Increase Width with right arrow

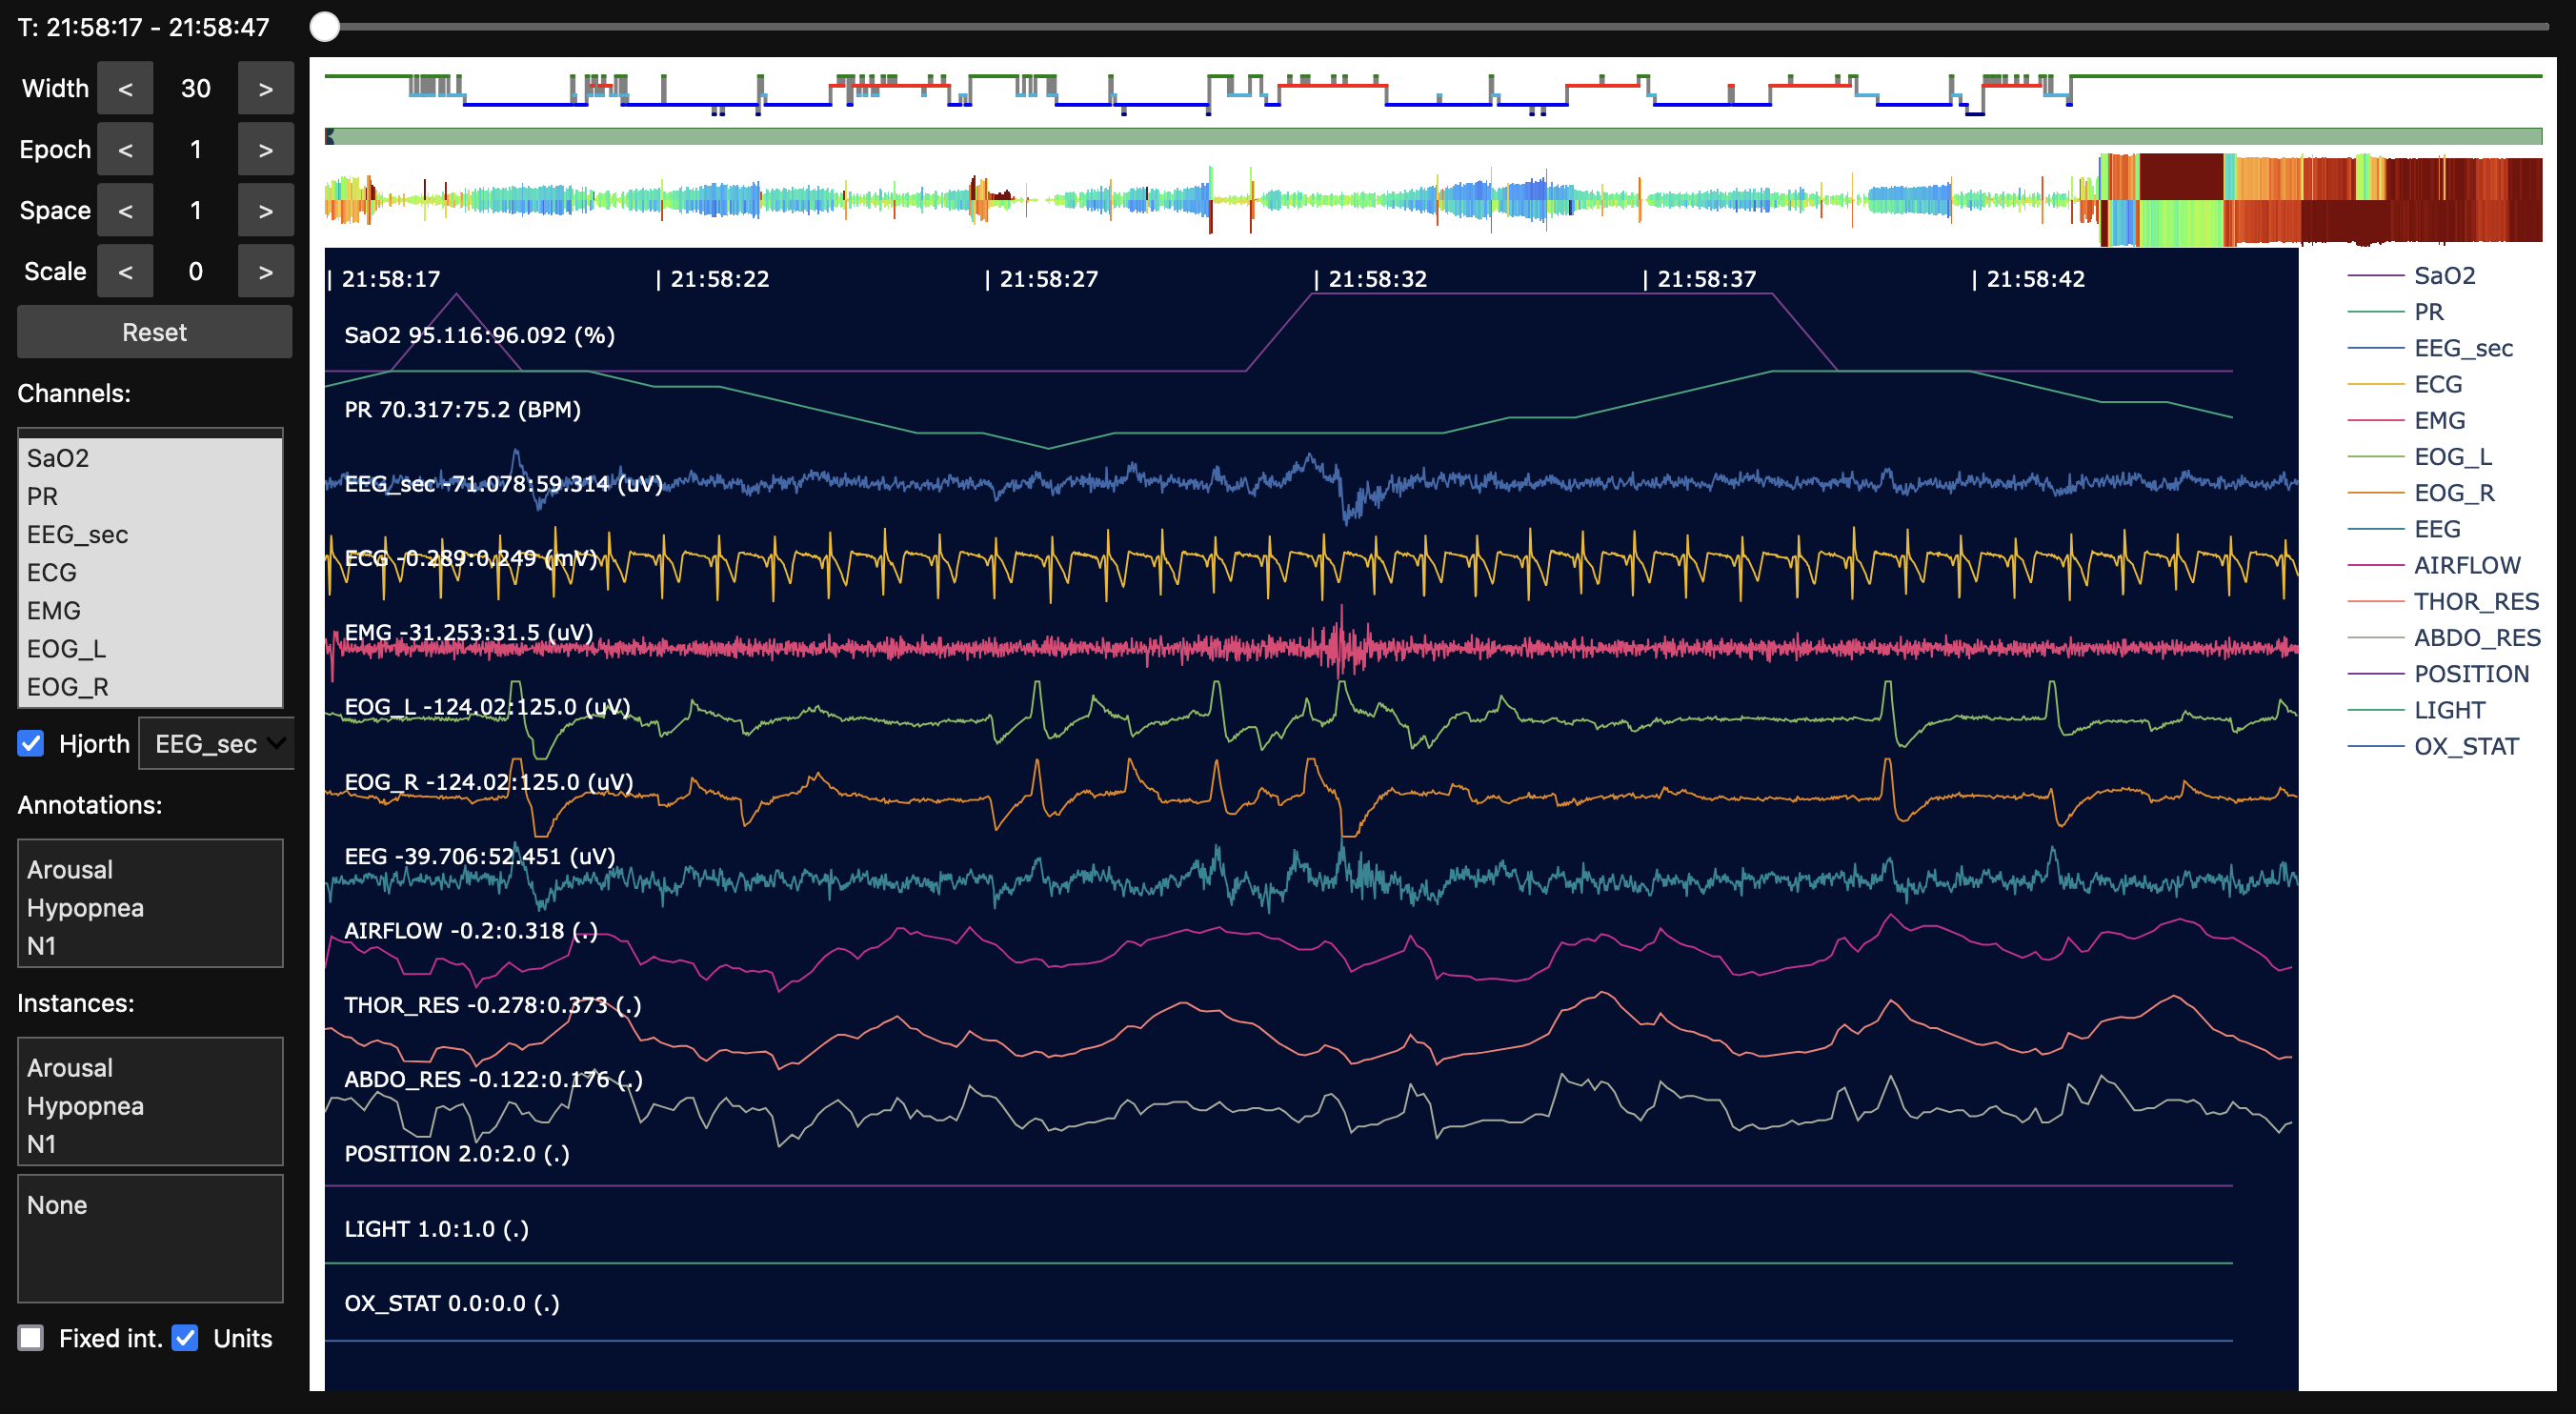265,89
